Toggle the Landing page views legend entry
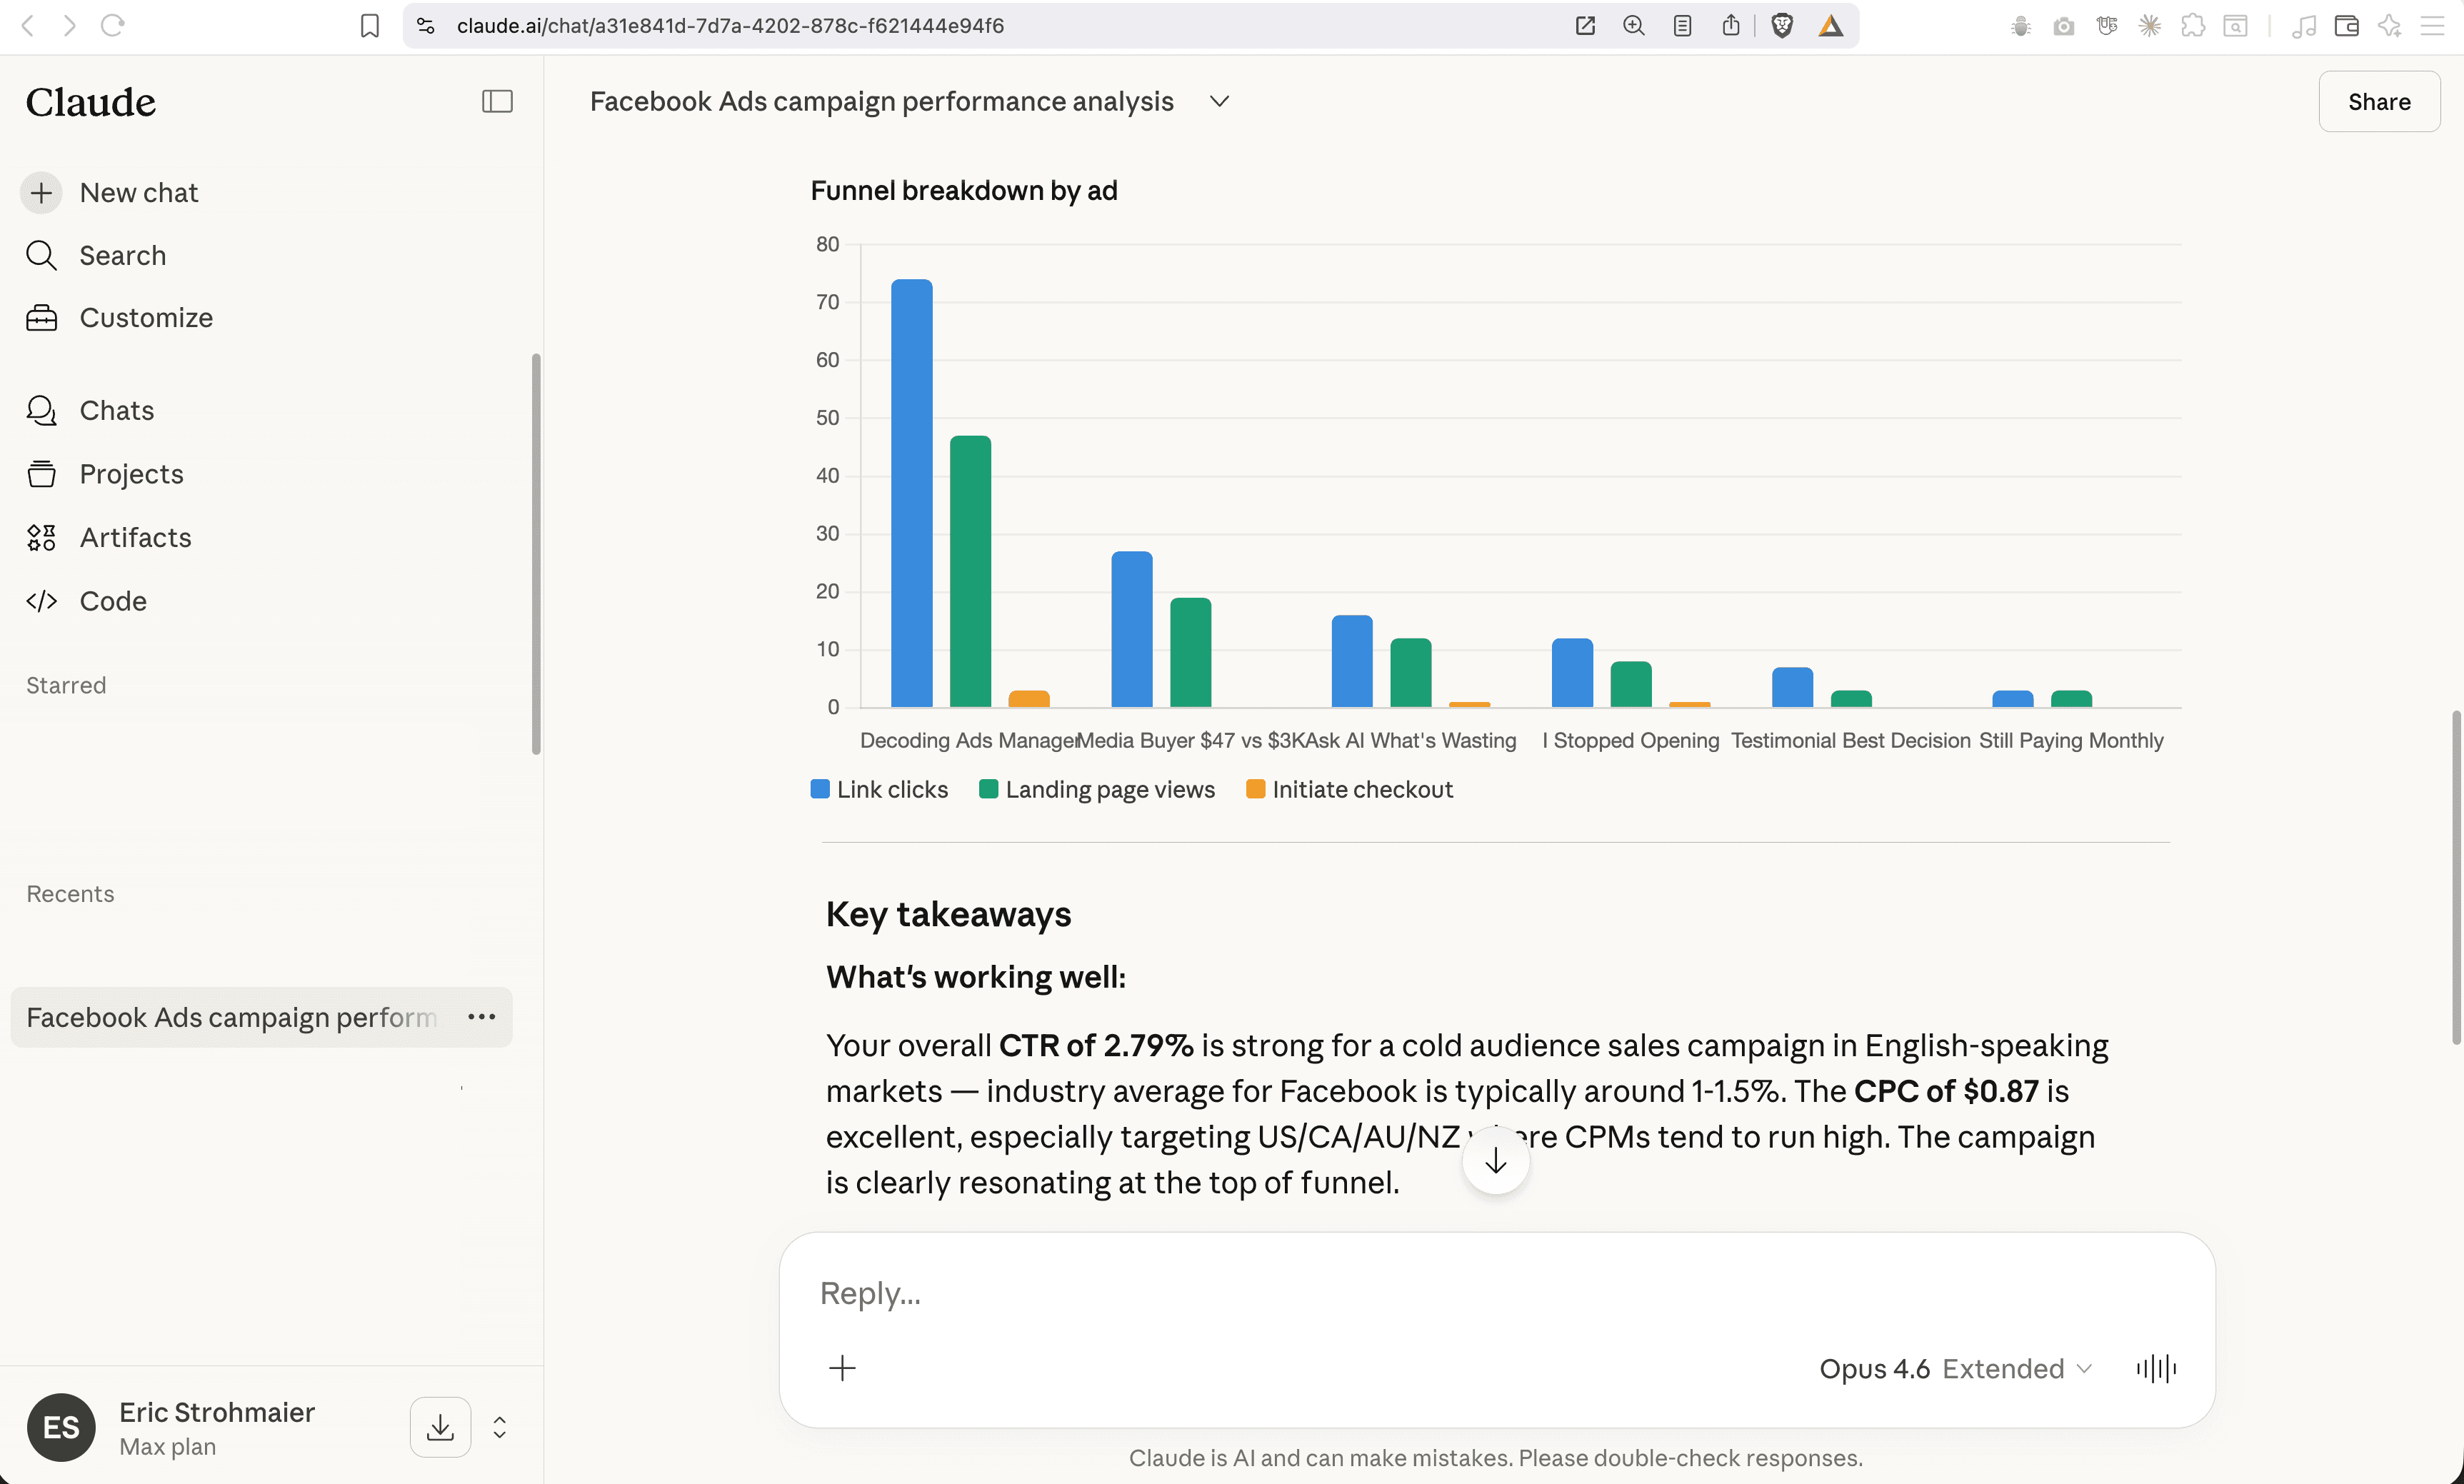 coord(1097,789)
